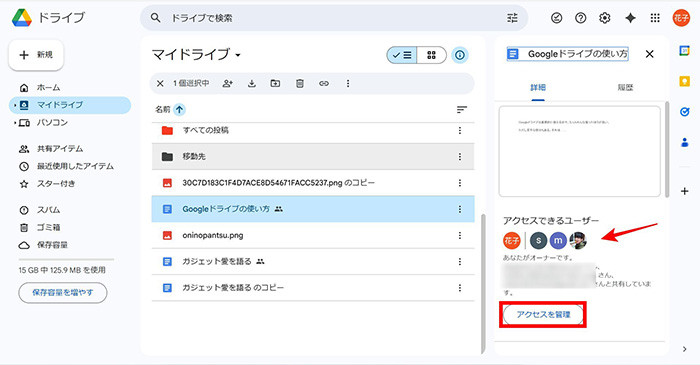Open more options for 移動先 folder

click(x=460, y=157)
